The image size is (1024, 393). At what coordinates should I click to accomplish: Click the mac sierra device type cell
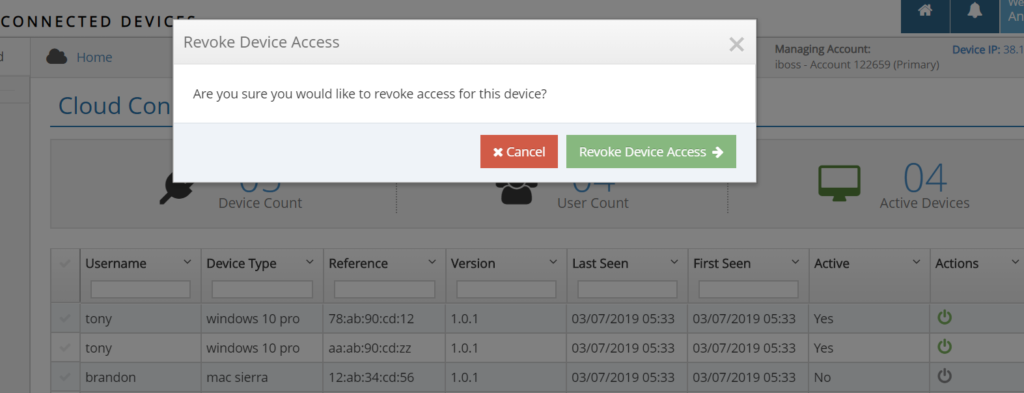(262, 377)
